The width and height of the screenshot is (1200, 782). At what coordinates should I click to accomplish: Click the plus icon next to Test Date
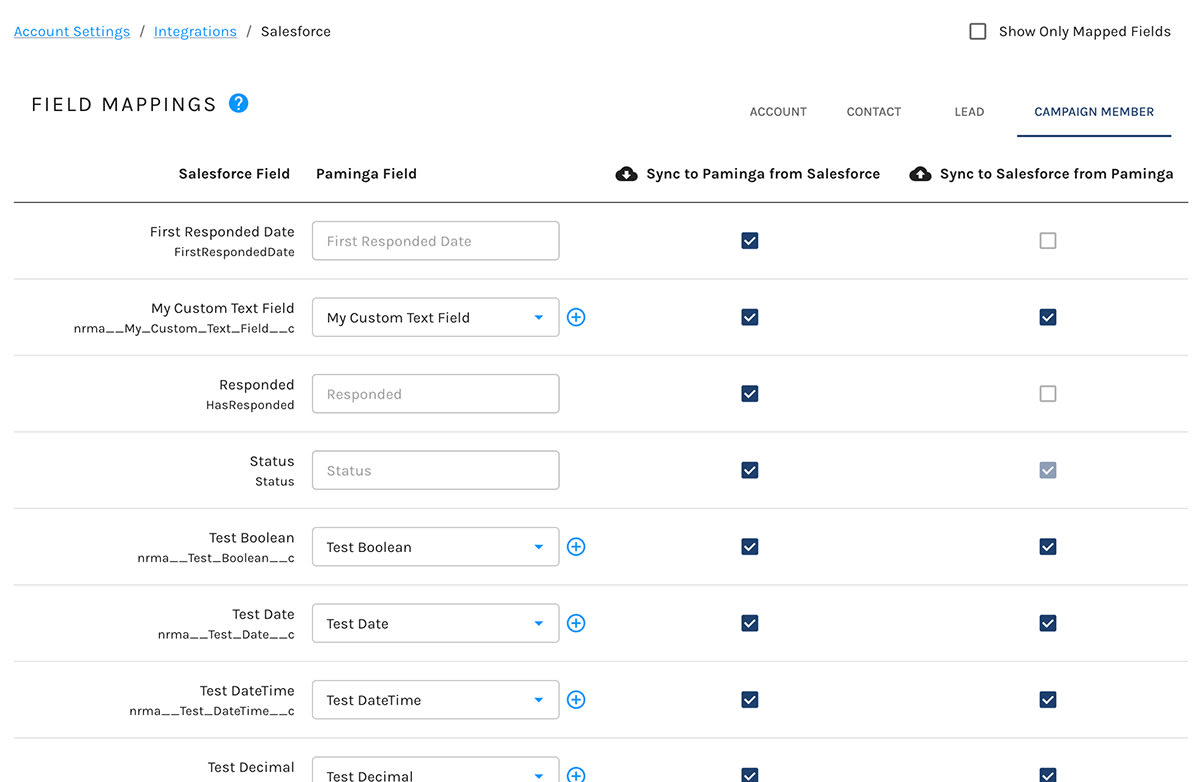pyautogui.click(x=576, y=623)
